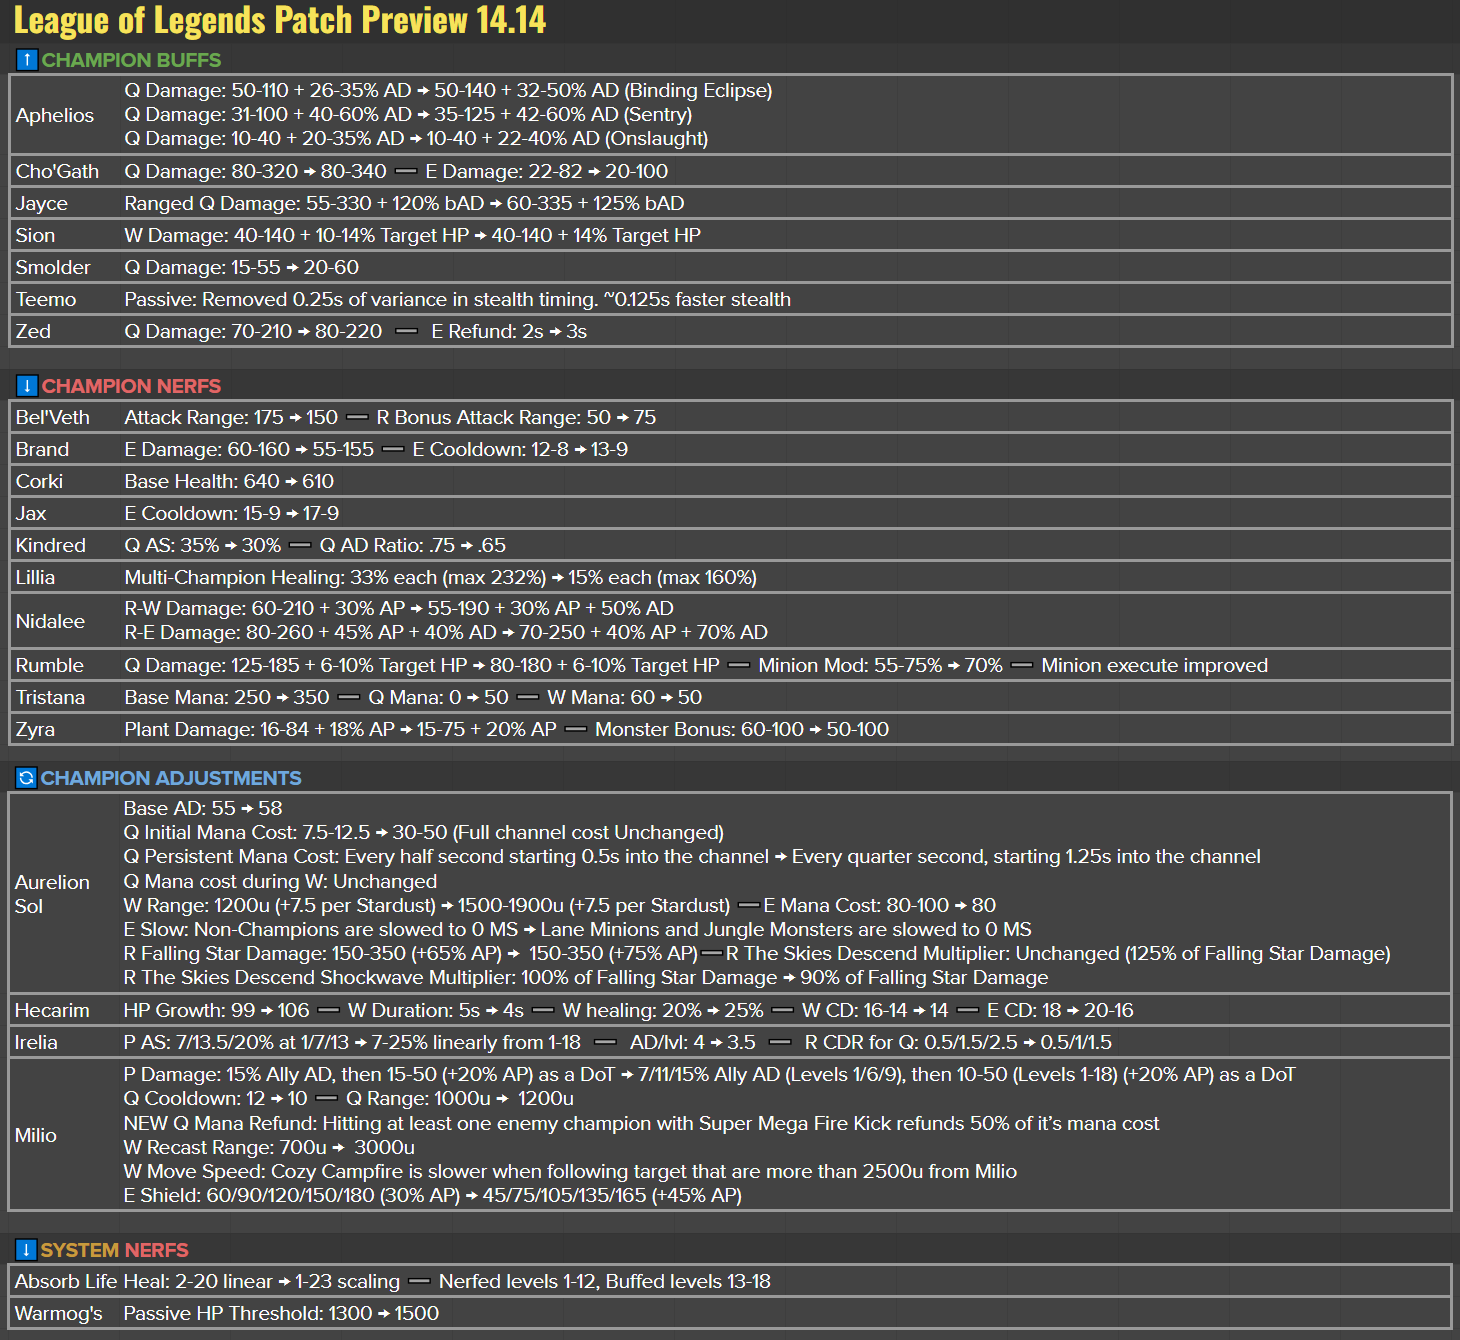The height and width of the screenshot is (1340, 1460).
Task: Select the SYSTEM NERFS section heading
Action: click(x=114, y=1250)
